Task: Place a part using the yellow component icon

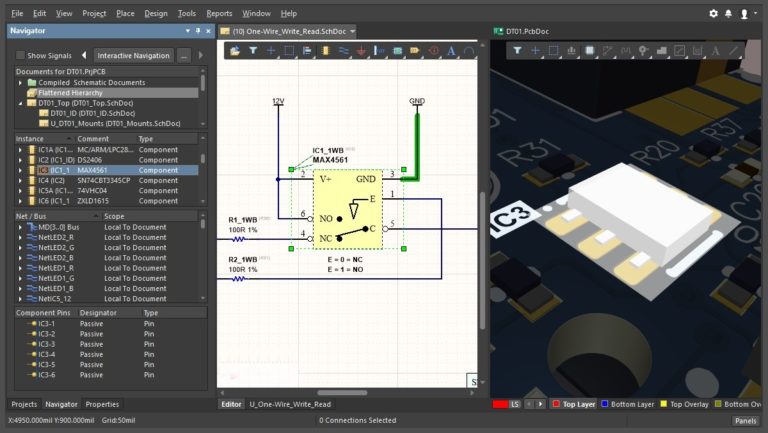Action: 325,50
